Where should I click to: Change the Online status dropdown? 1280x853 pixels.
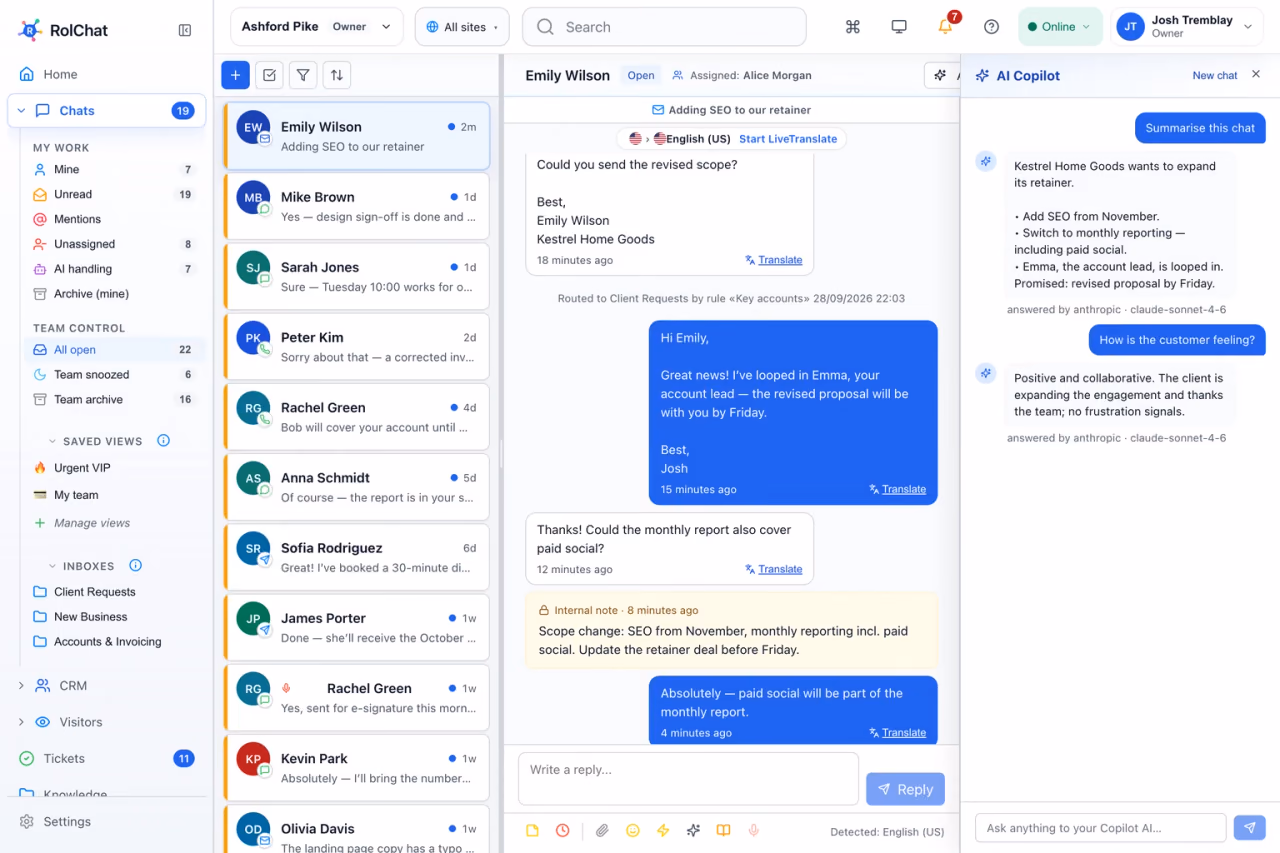(1059, 27)
